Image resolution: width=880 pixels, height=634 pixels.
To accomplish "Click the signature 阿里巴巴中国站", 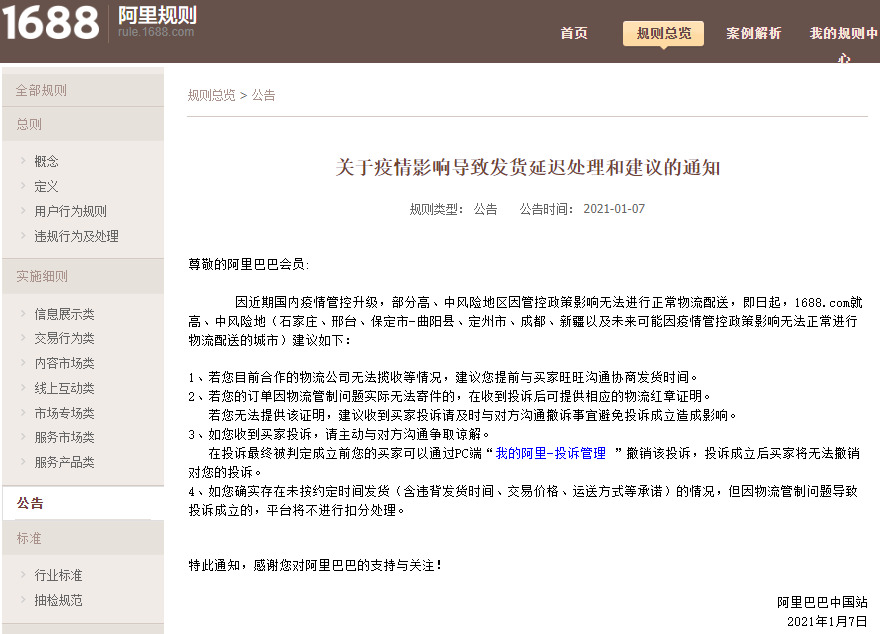I will (822, 603).
